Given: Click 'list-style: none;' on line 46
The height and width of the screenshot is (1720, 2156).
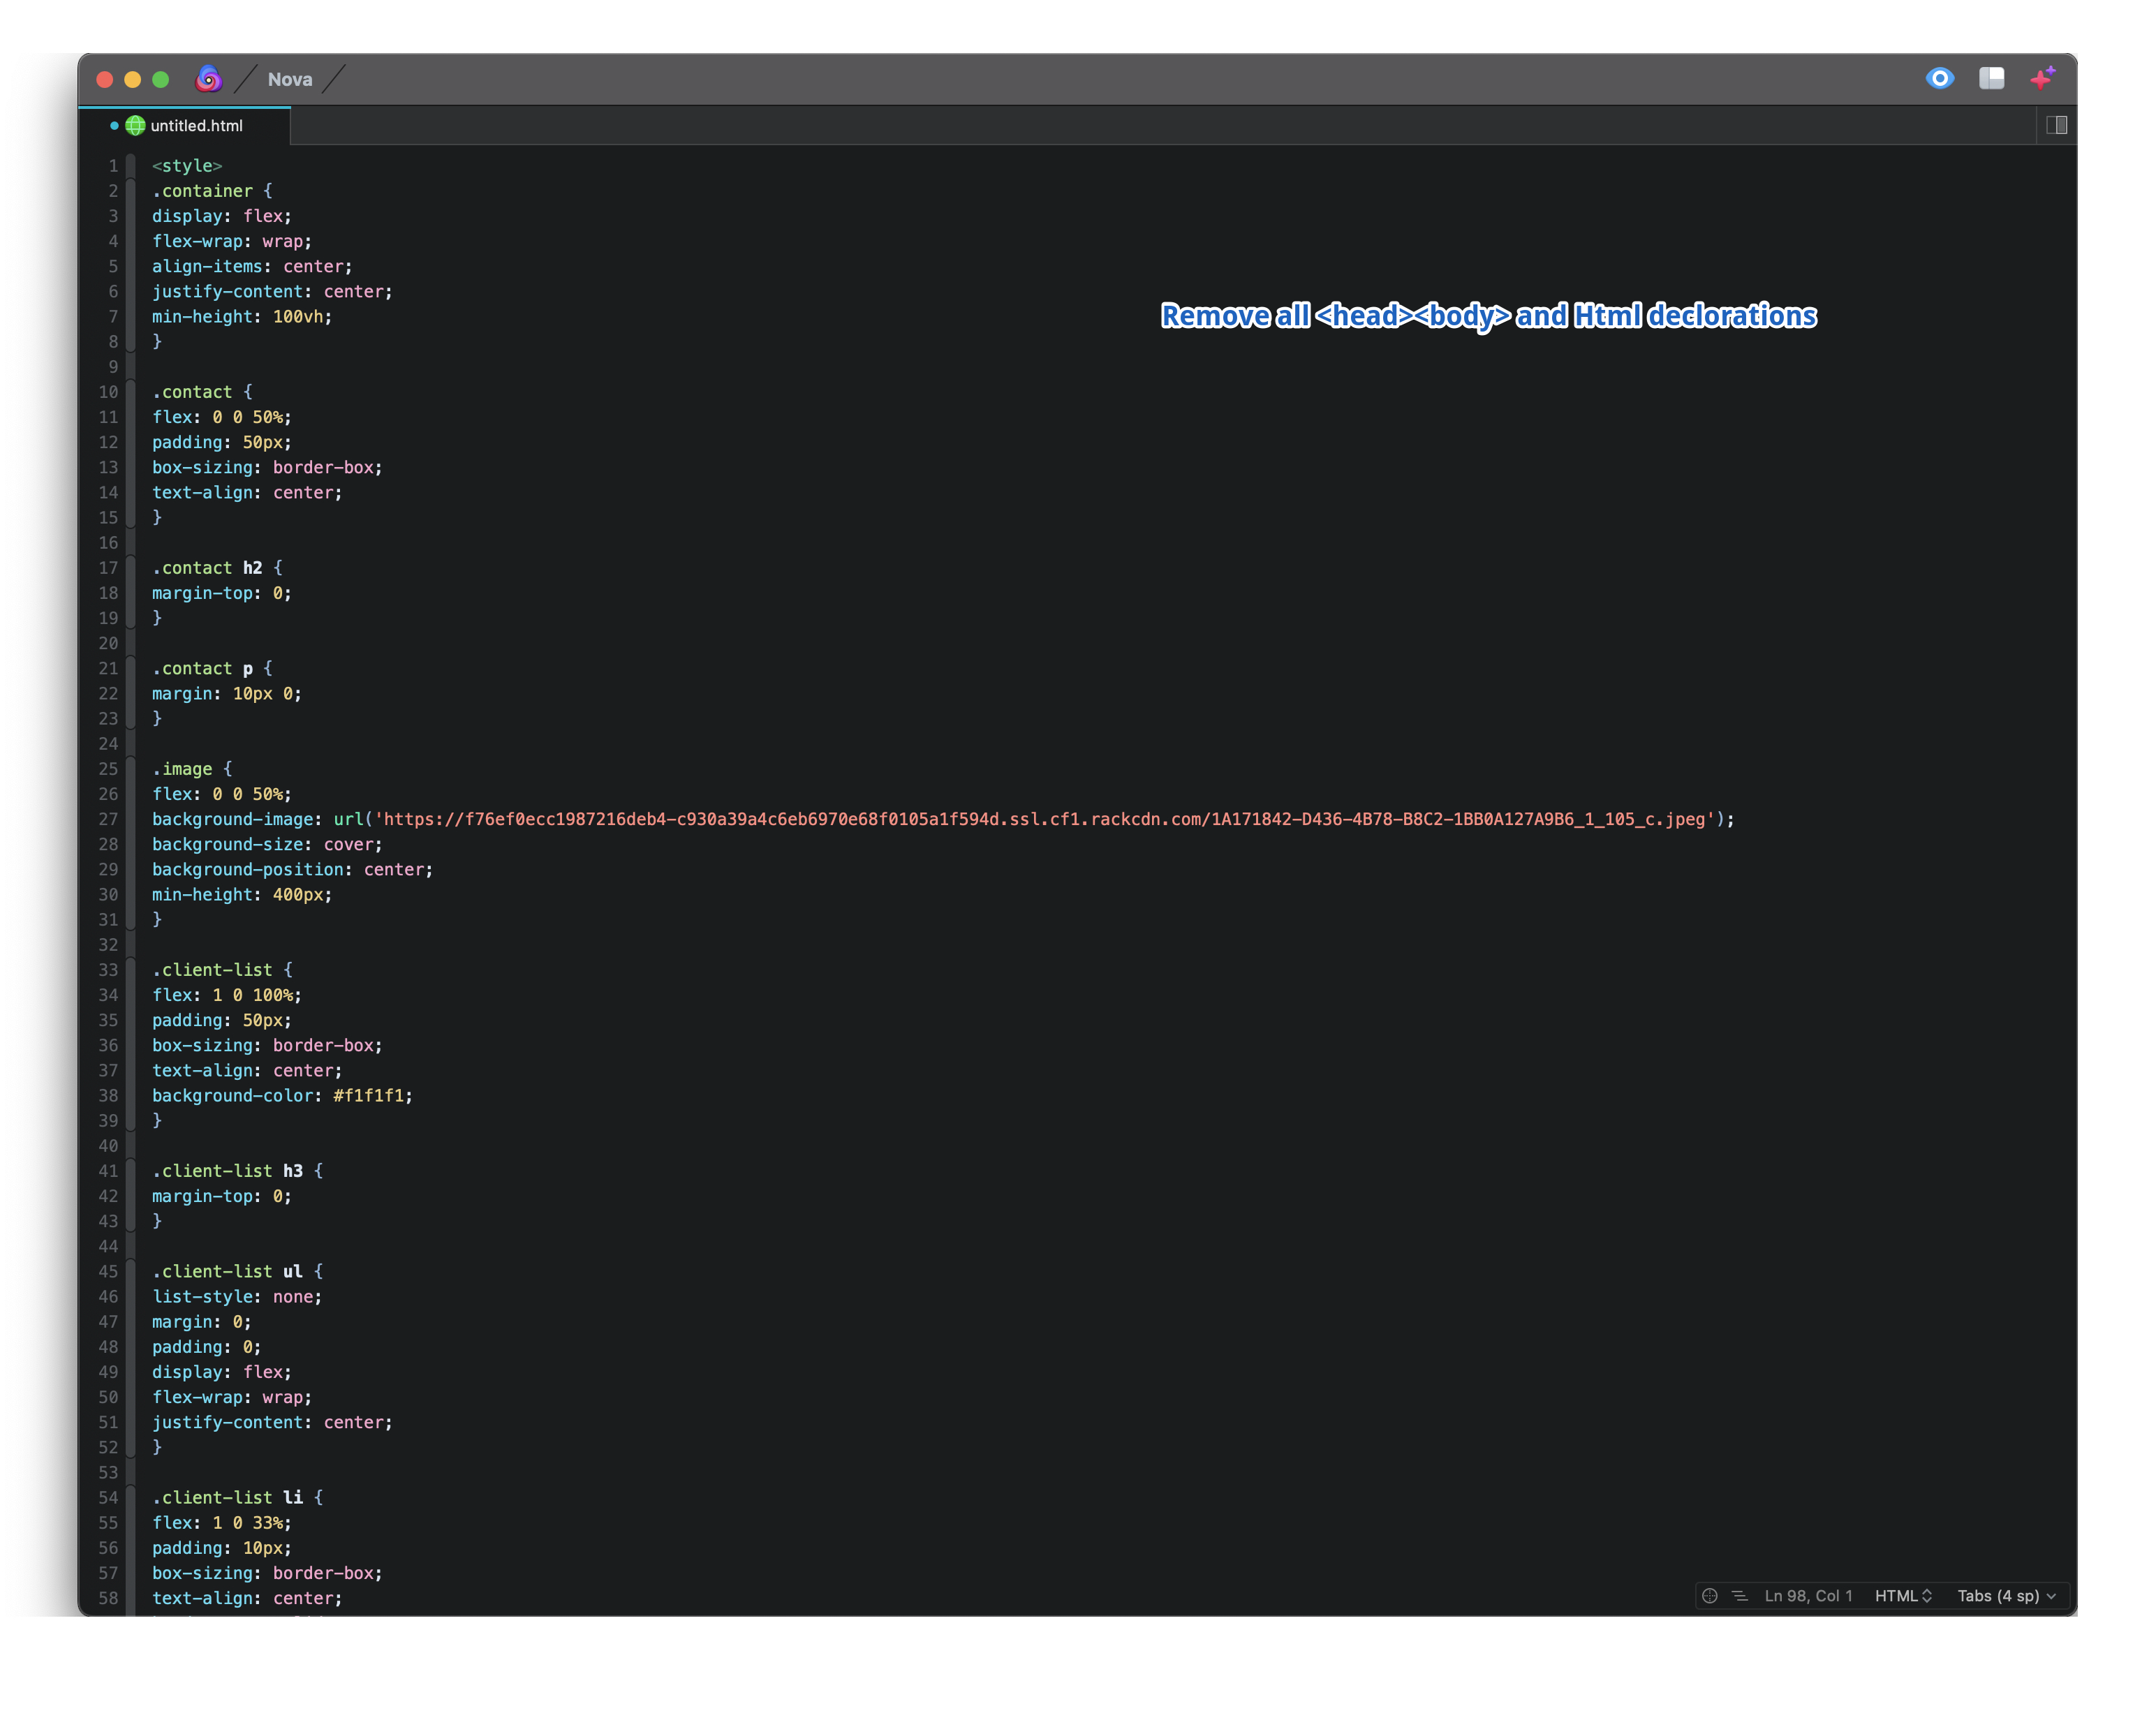Looking at the screenshot, I should [237, 1296].
